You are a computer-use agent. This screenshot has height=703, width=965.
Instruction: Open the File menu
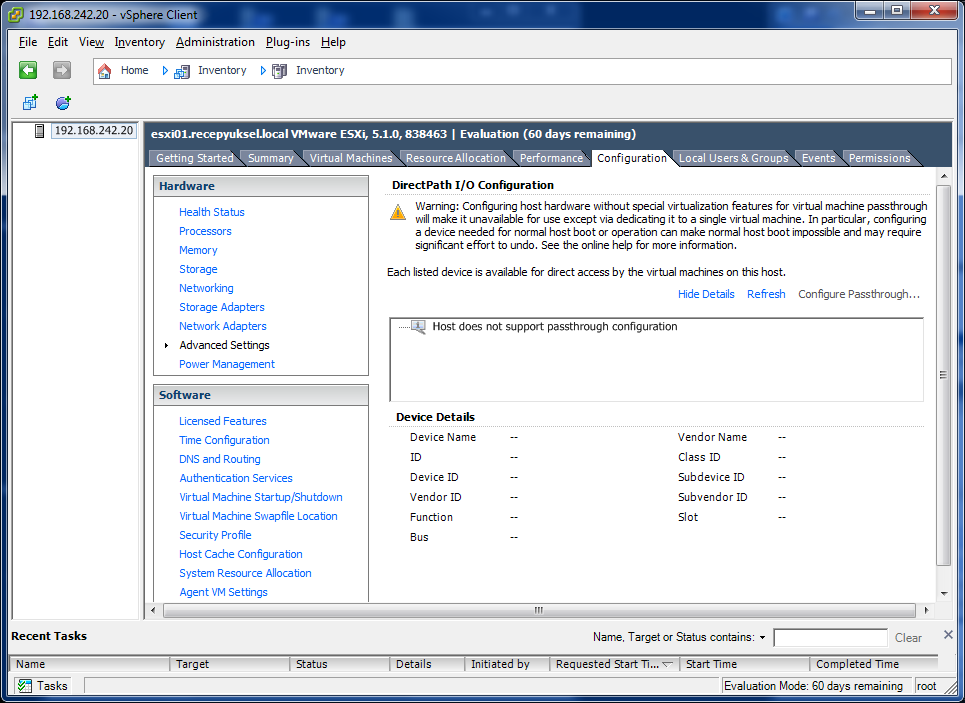click(x=28, y=42)
